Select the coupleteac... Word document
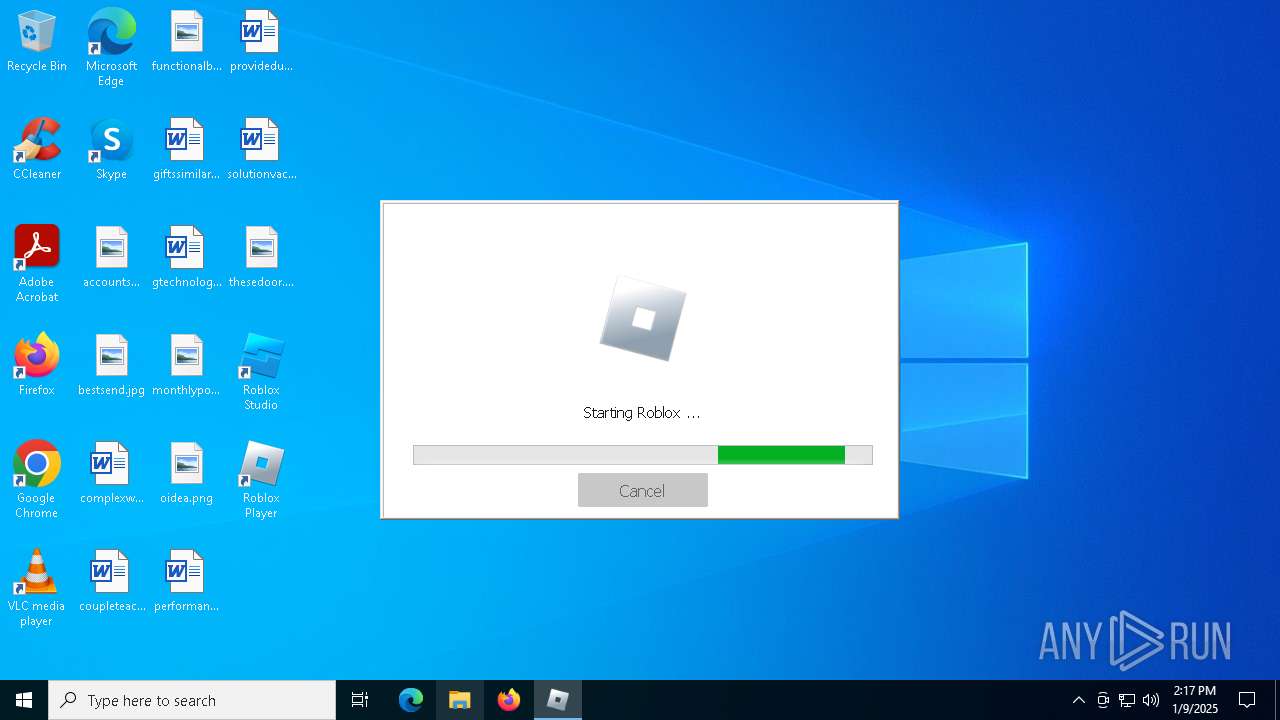 (111, 582)
